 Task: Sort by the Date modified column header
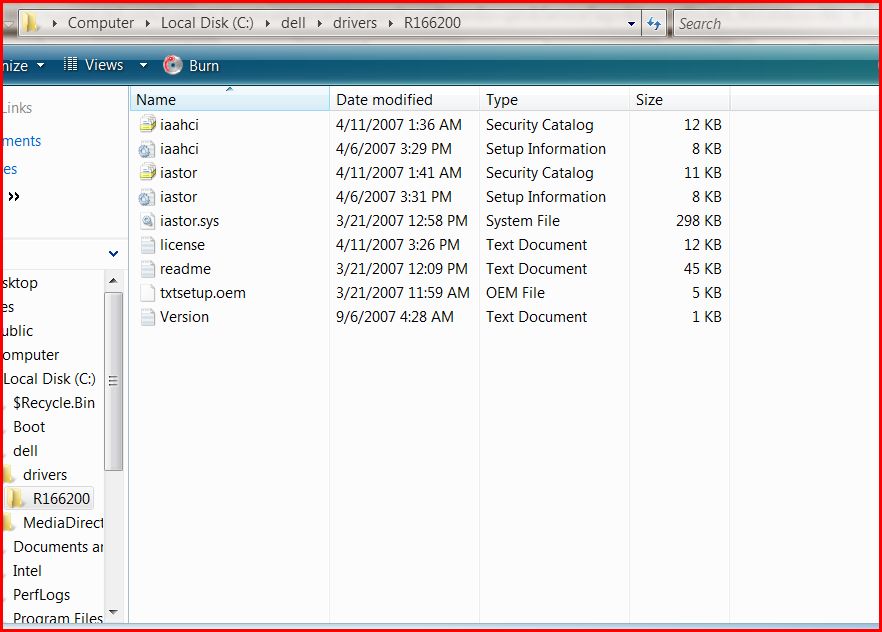tap(404, 100)
